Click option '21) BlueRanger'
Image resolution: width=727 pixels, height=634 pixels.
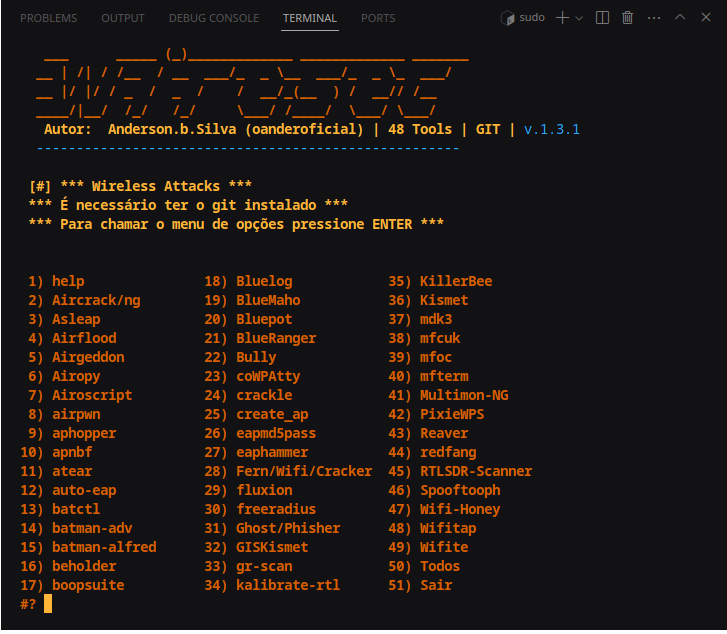[260, 338]
